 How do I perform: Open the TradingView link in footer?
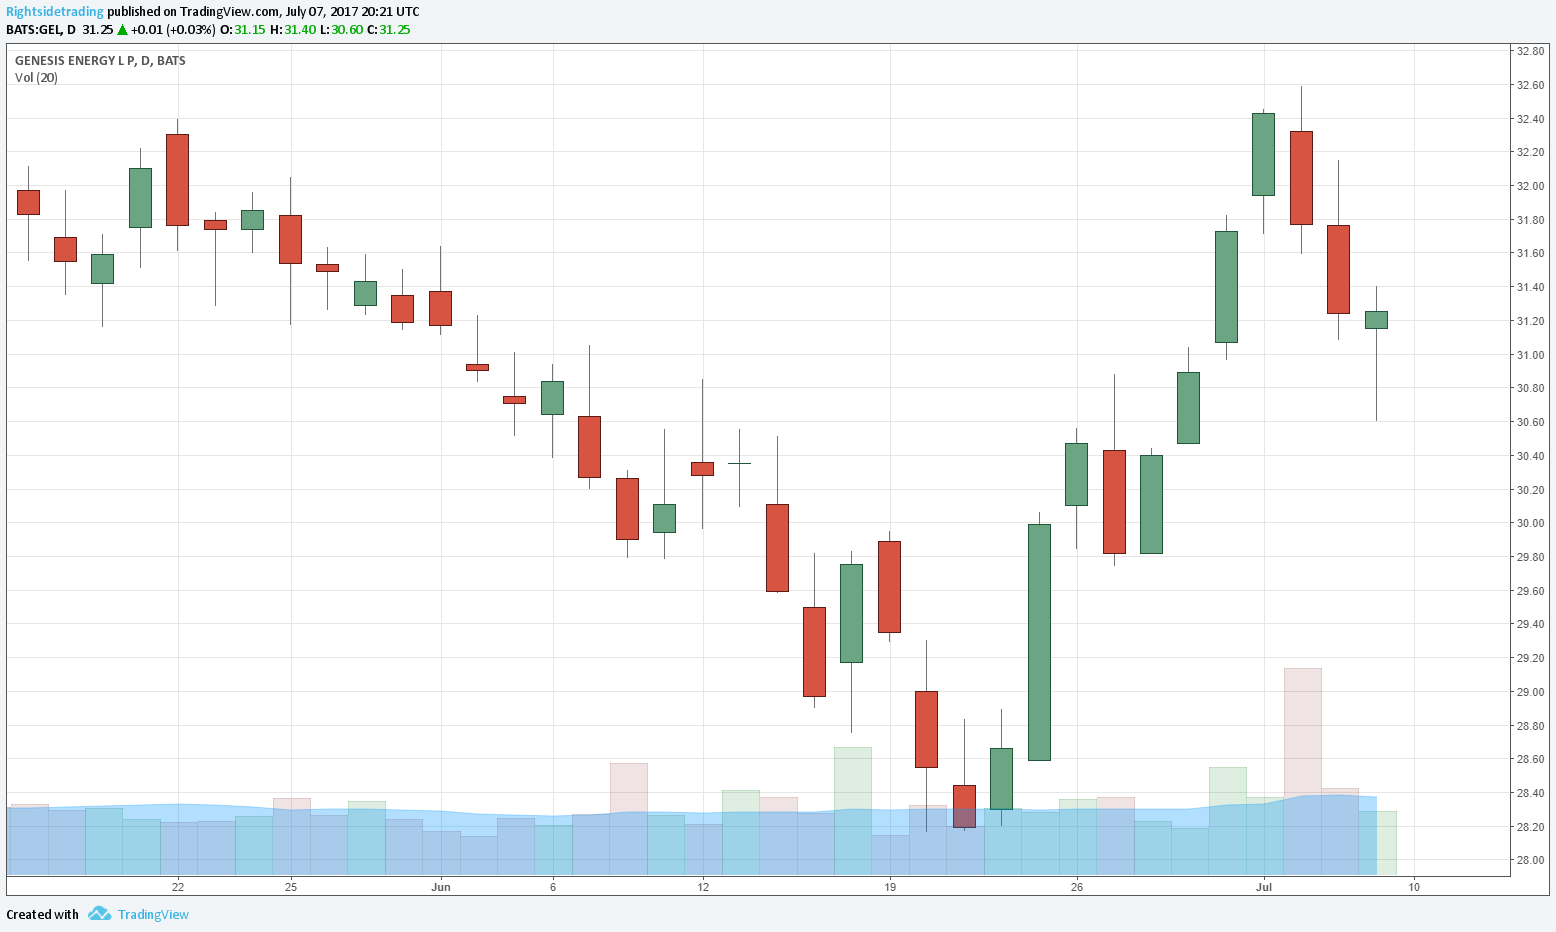click(x=153, y=914)
